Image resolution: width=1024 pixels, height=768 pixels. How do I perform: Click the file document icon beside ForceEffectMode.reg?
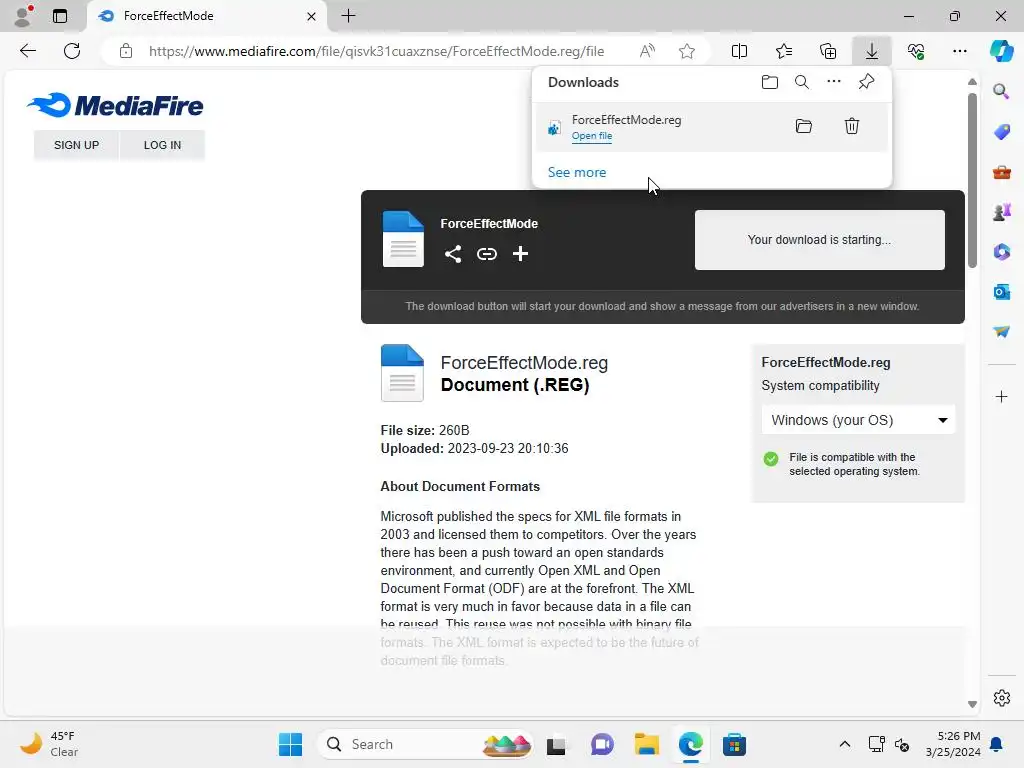tap(402, 373)
